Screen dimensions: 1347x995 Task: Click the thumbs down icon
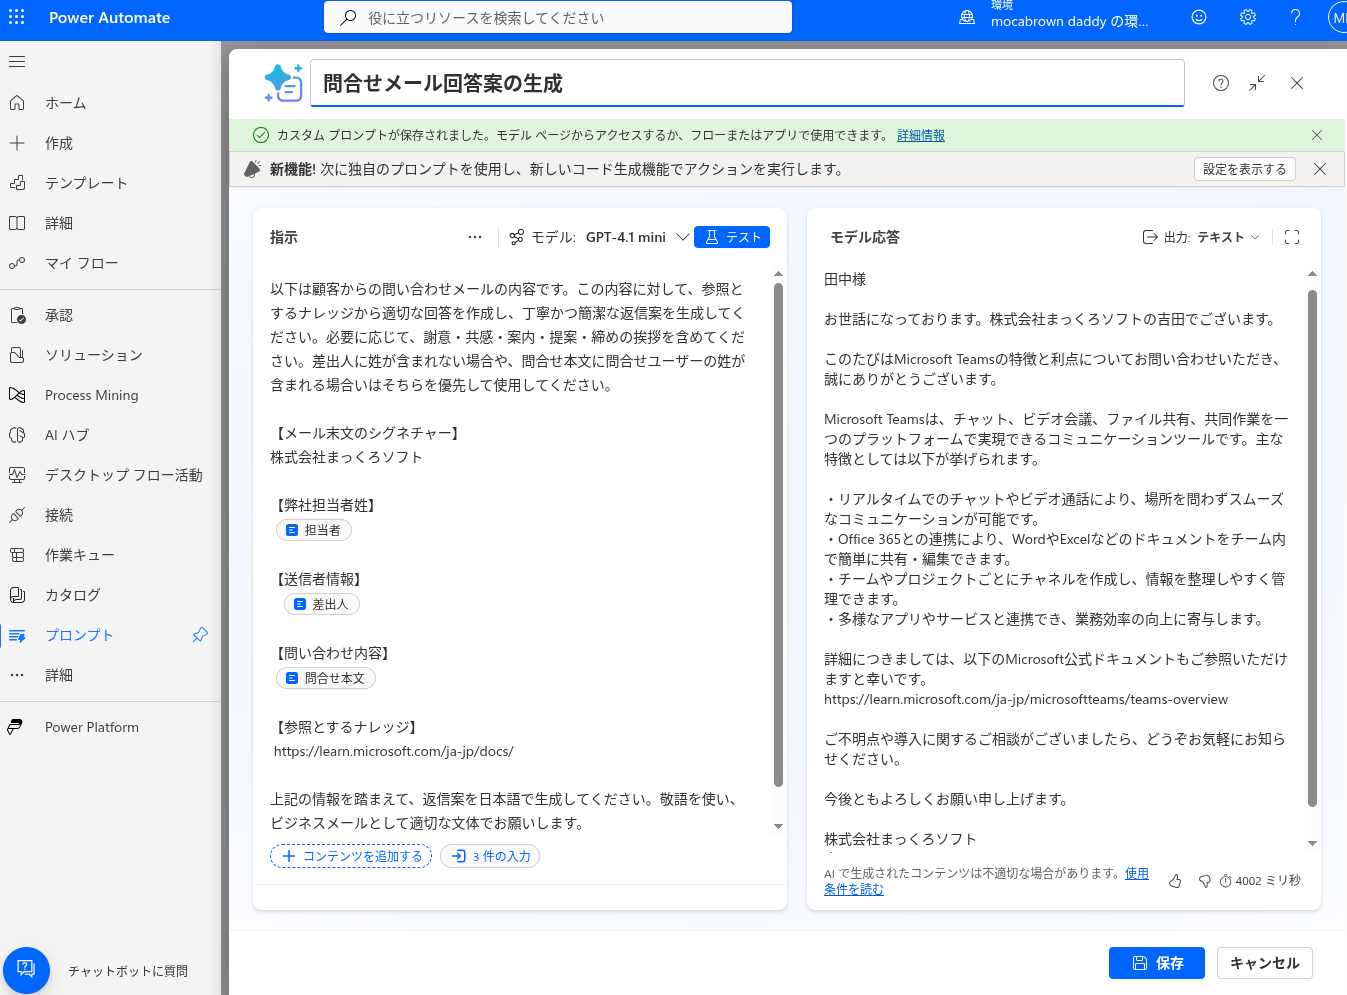[1205, 881]
